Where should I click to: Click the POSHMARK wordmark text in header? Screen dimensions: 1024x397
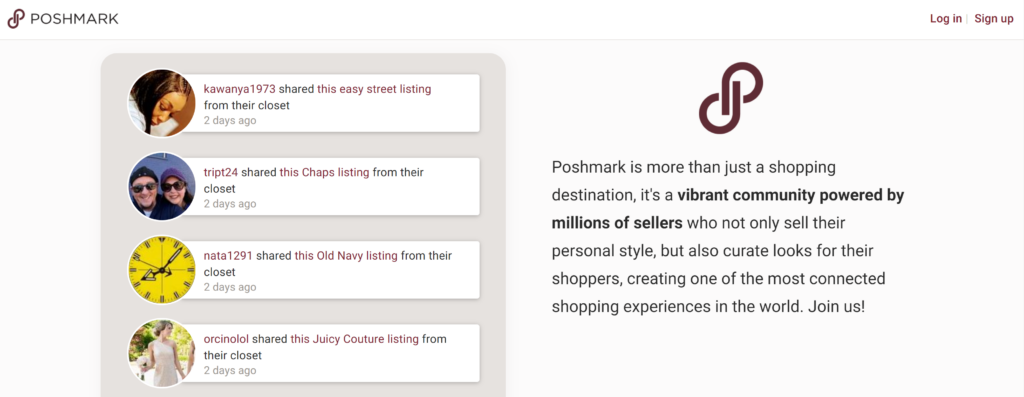click(74, 19)
